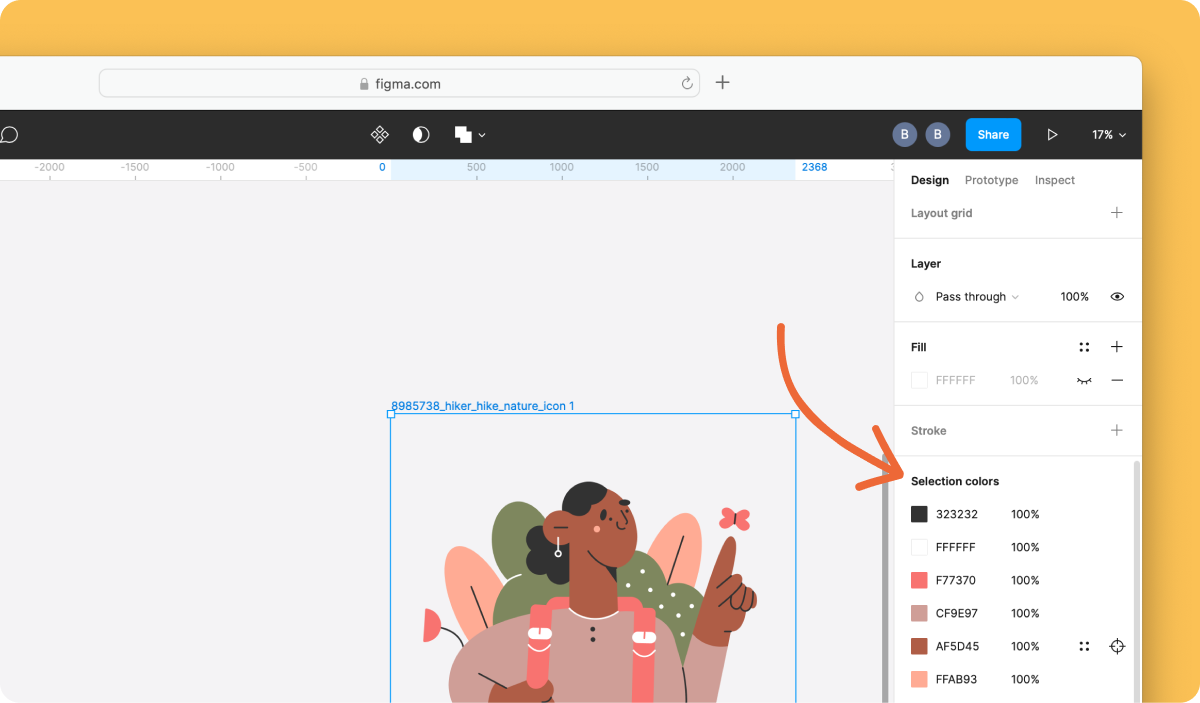Image resolution: width=1200 pixels, height=703 pixels.
Task: Click the Stroke section label
Action: [928, 431]
